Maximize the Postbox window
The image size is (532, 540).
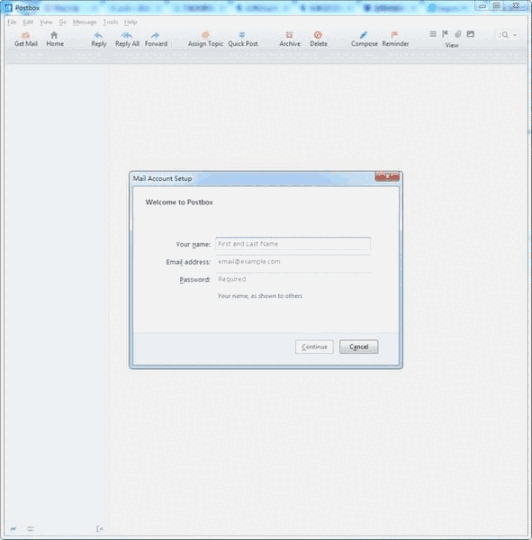[496, 6]
